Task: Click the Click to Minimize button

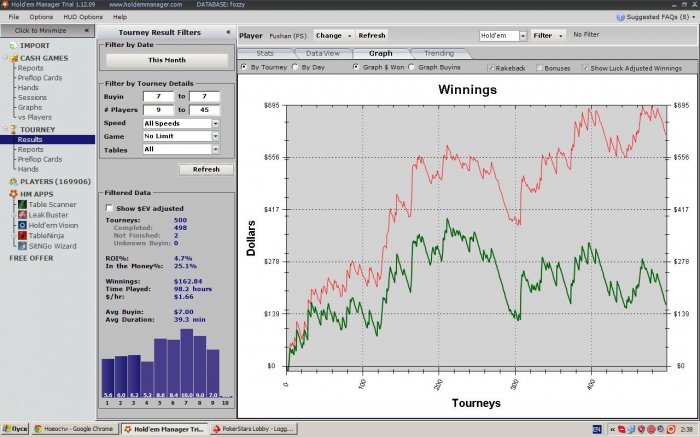Action: (x=47, y=30)
